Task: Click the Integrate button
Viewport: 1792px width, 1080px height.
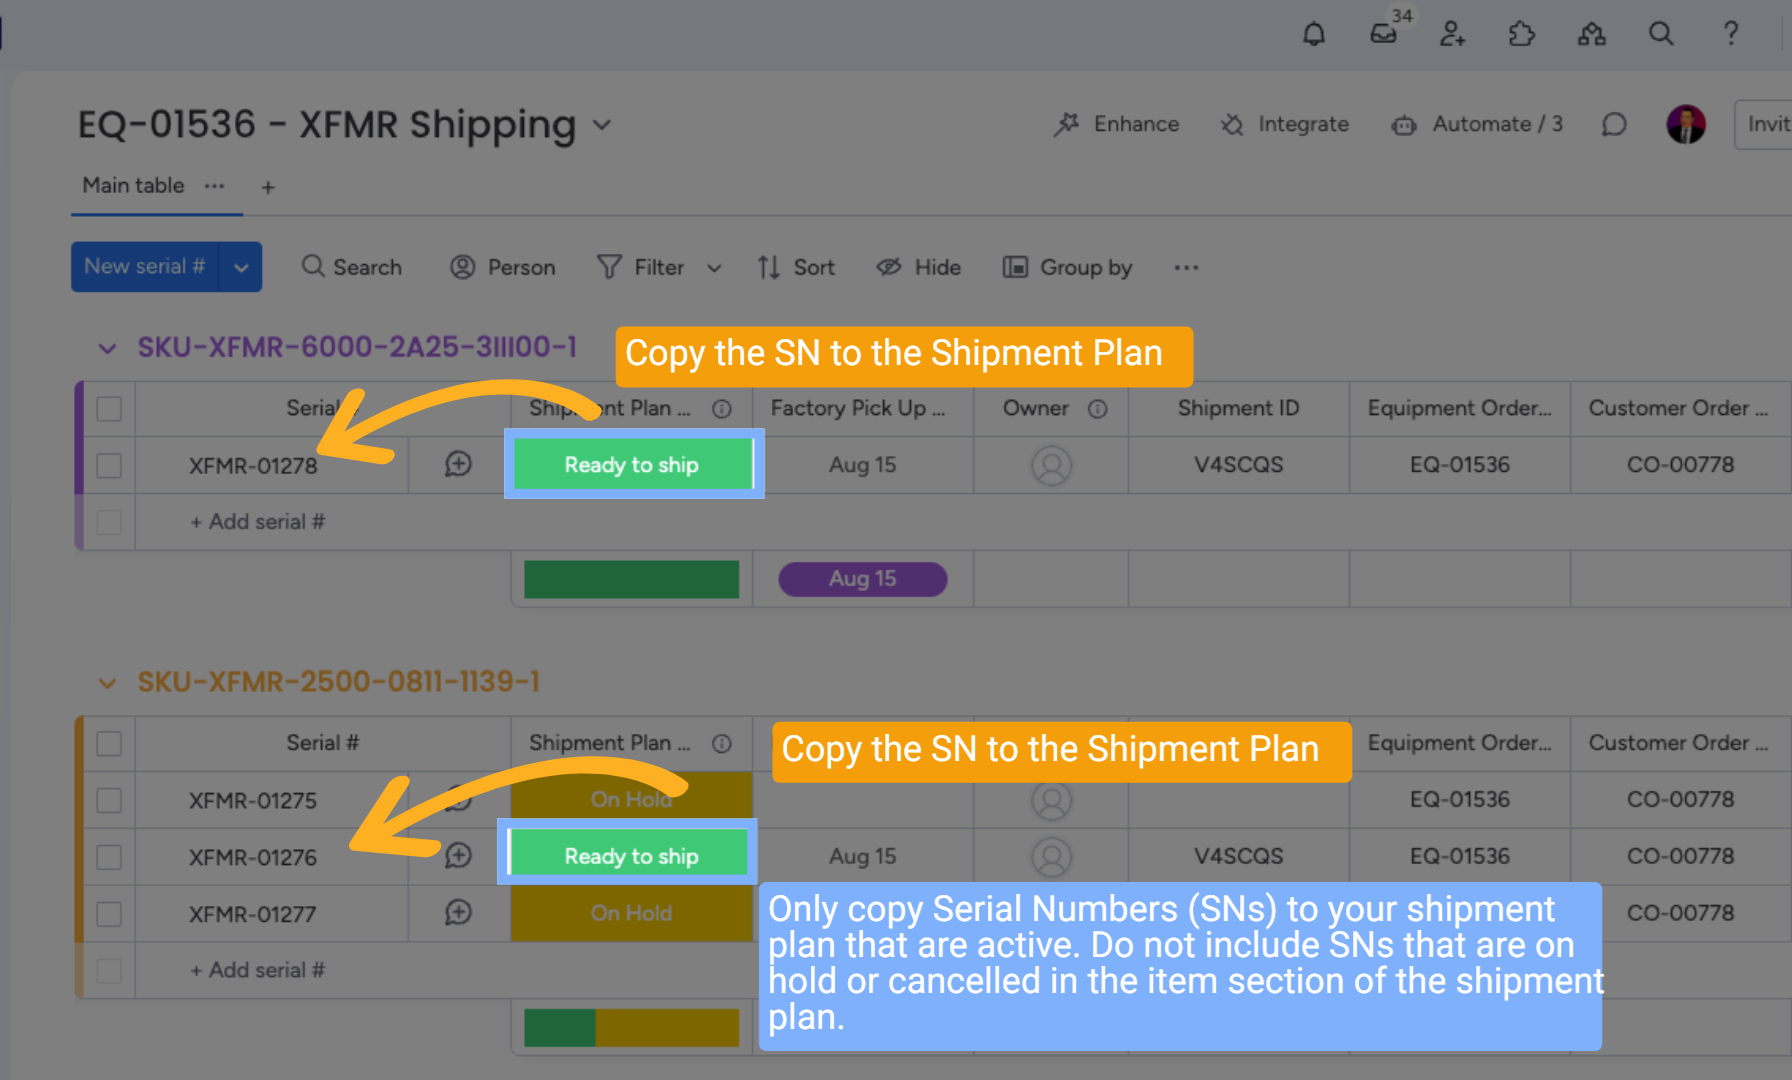Action: 1284,124
